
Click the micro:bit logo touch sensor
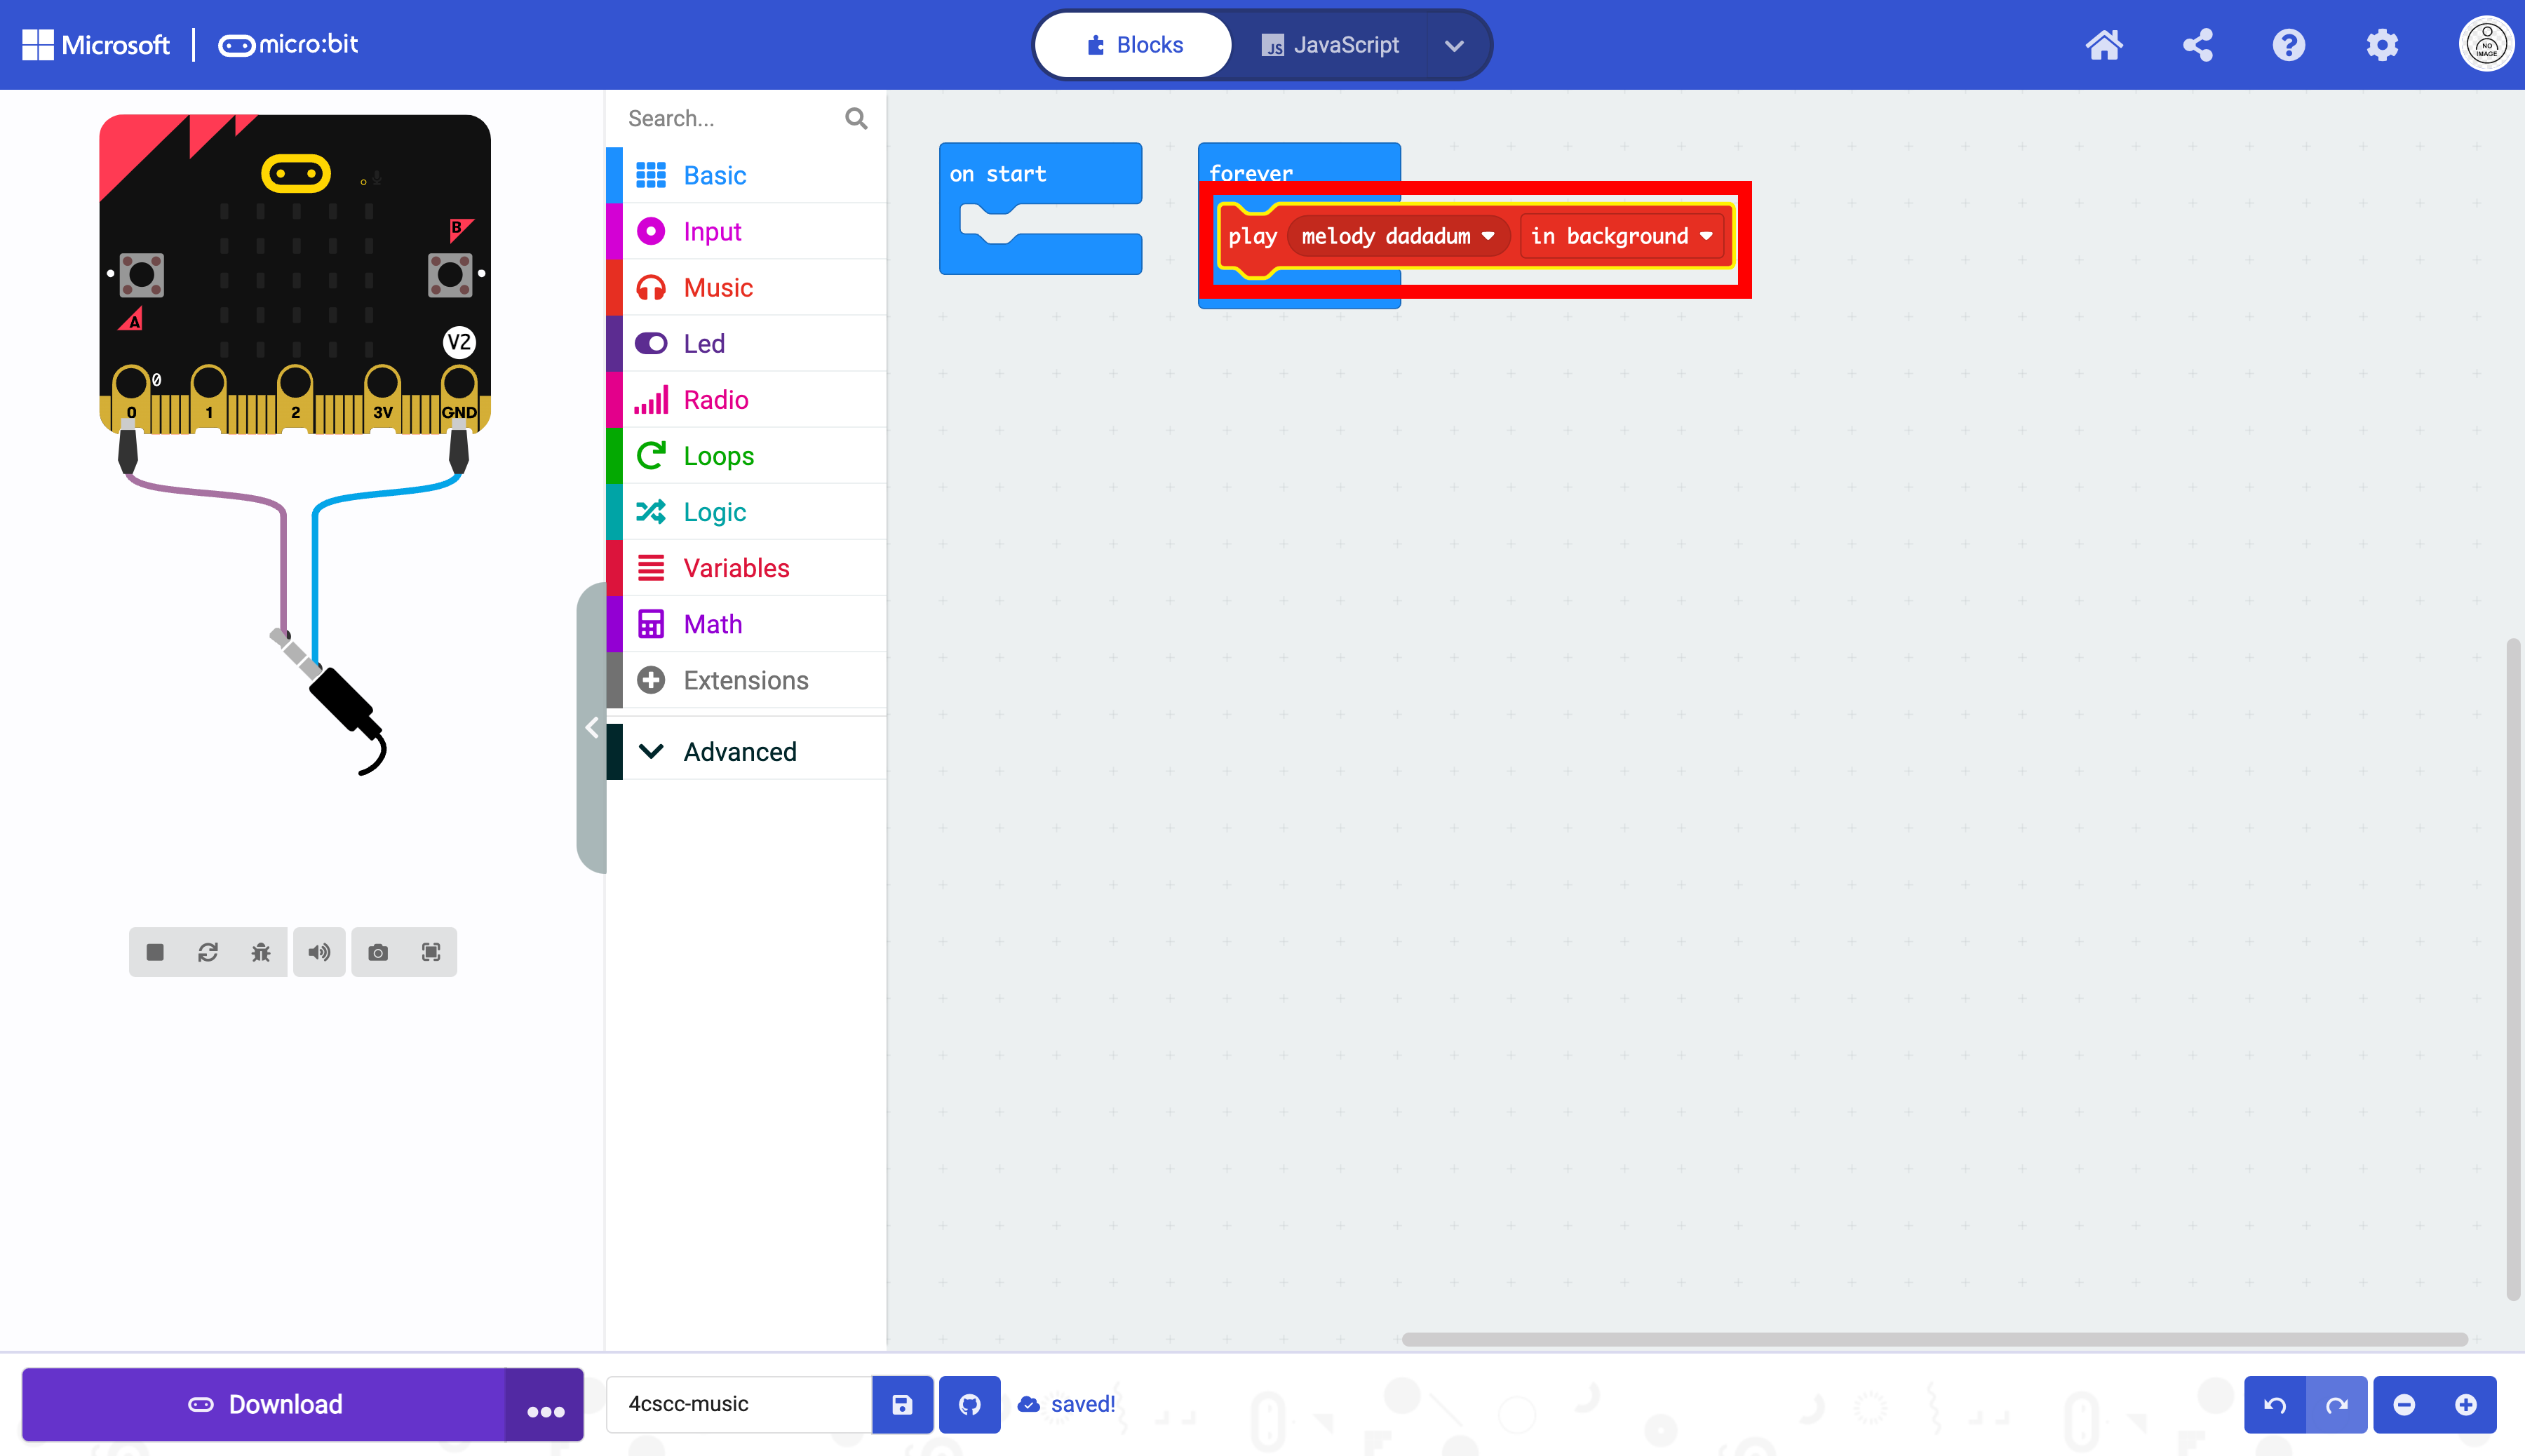295,173
